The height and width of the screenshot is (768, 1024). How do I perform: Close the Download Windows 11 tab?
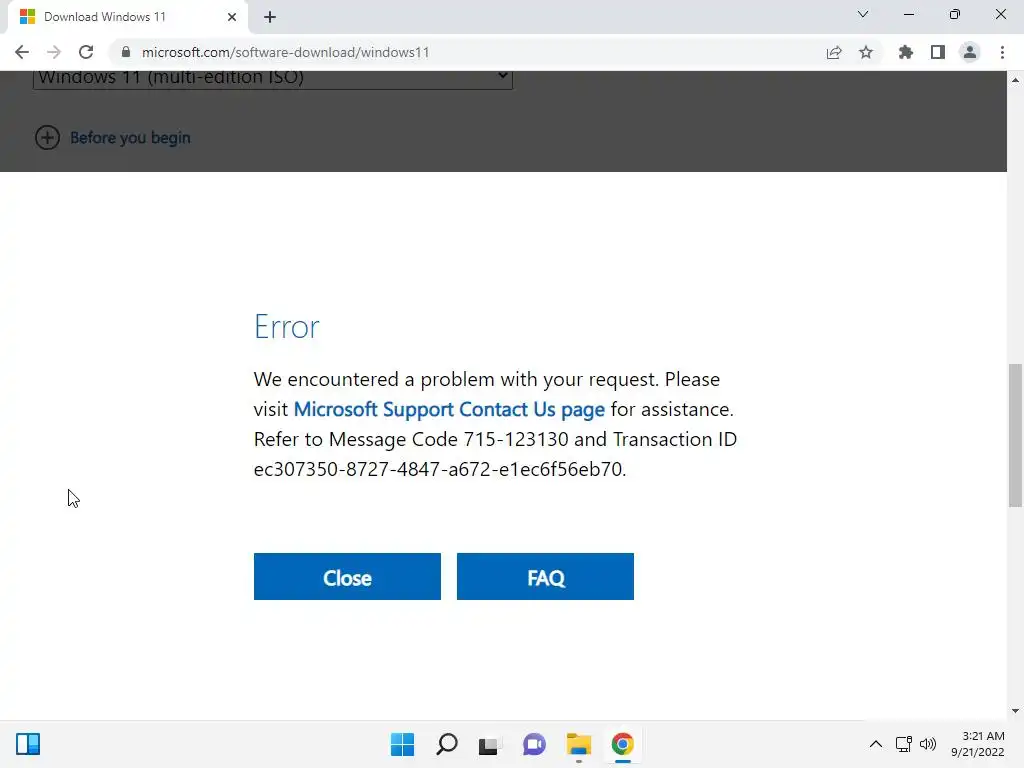click(x=232, y=17)
